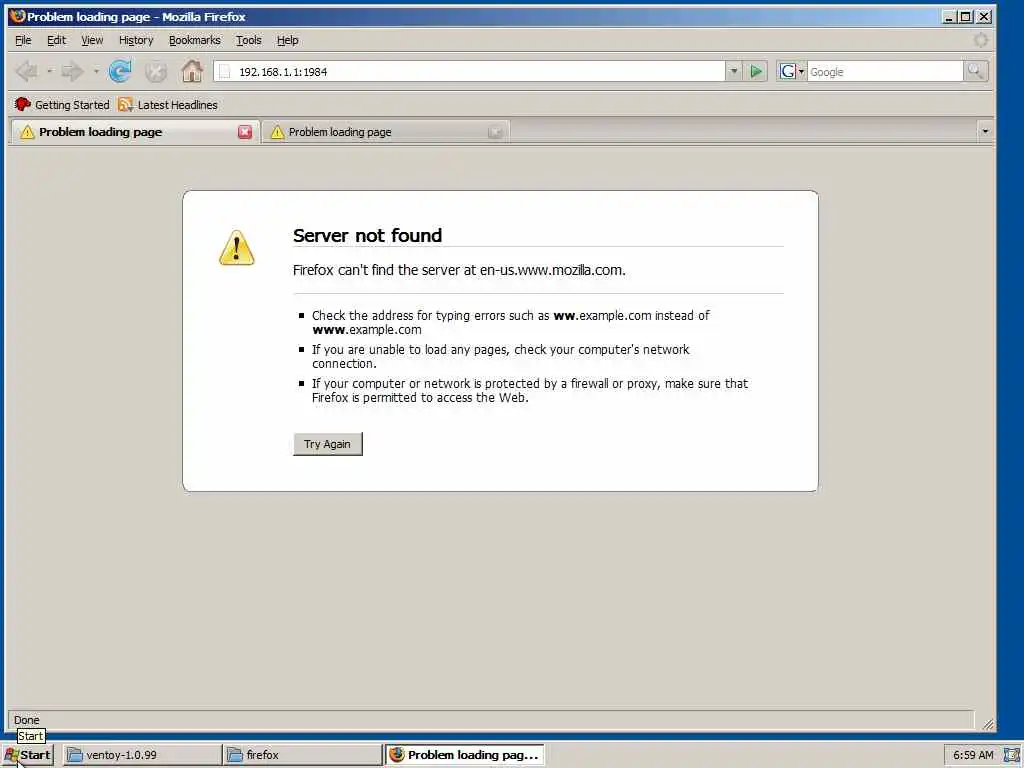Screen dimensions: 1024x768
Task: Open Getting Started bookmark
Action: pos(62,104)
